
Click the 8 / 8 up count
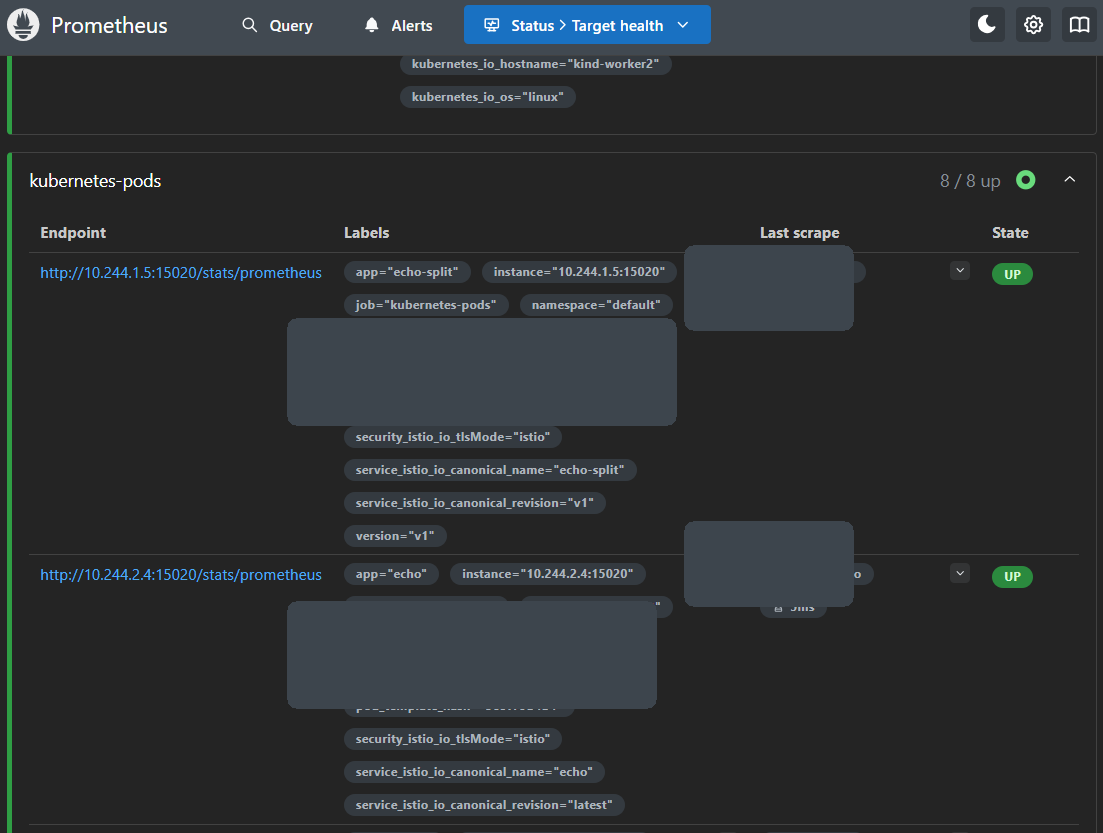970,181
